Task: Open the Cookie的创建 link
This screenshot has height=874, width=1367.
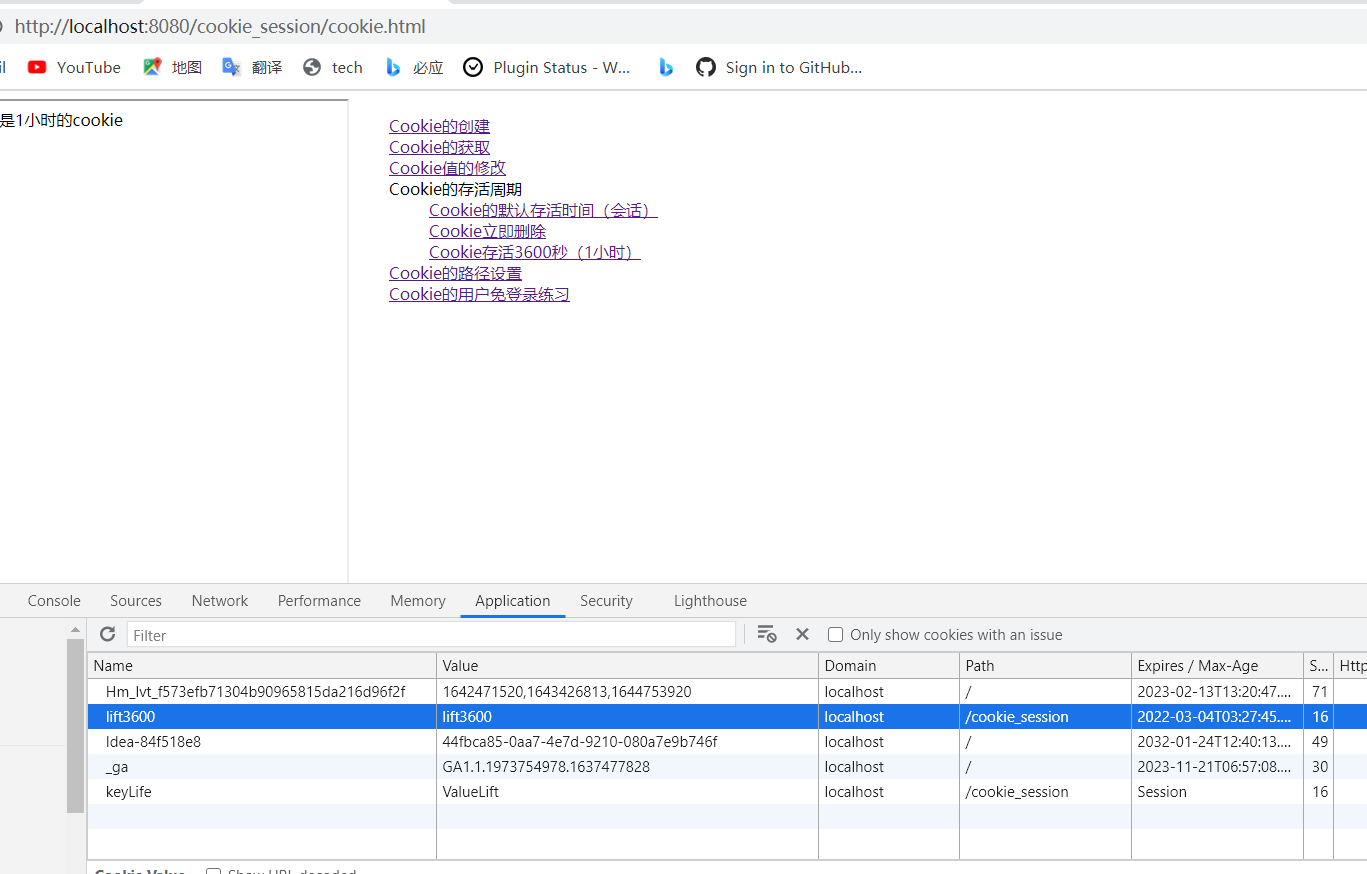Action: [x=439, y=126]
